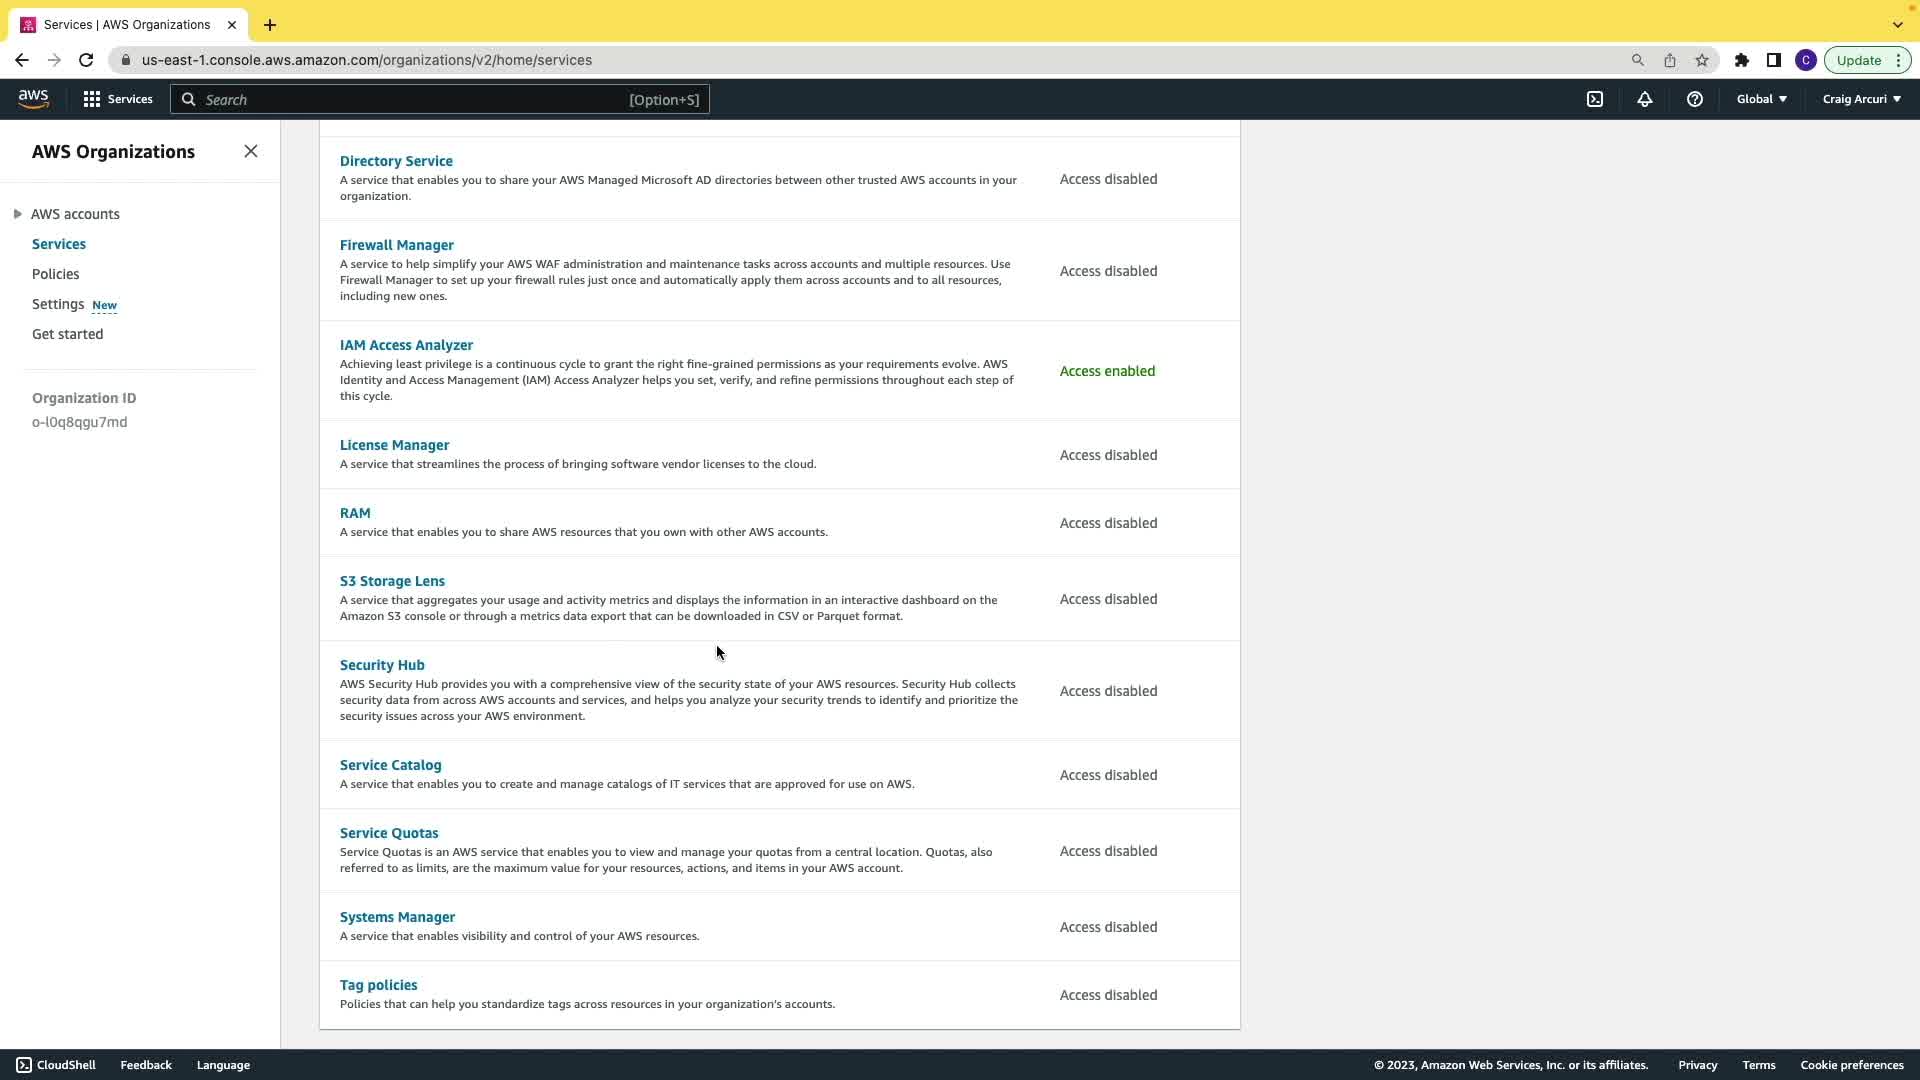Open the IAM Access Analyzer link
1920x1080 pixels.
406,345
